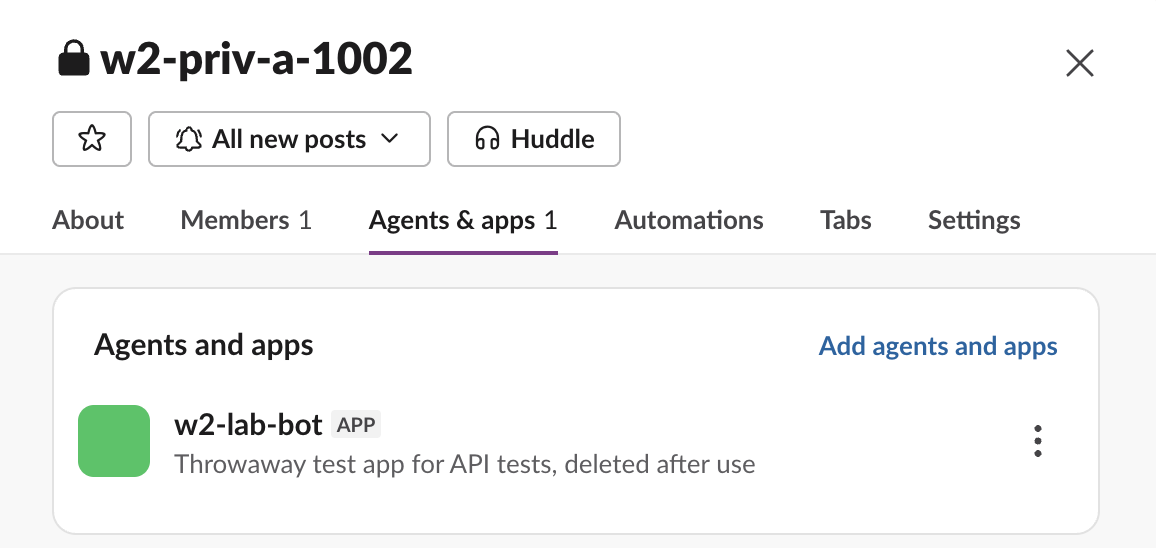Close the channel details dialog
The height and width of the screenshot is (548, 1156).
pyautogui.click(x=1079, y=64)
